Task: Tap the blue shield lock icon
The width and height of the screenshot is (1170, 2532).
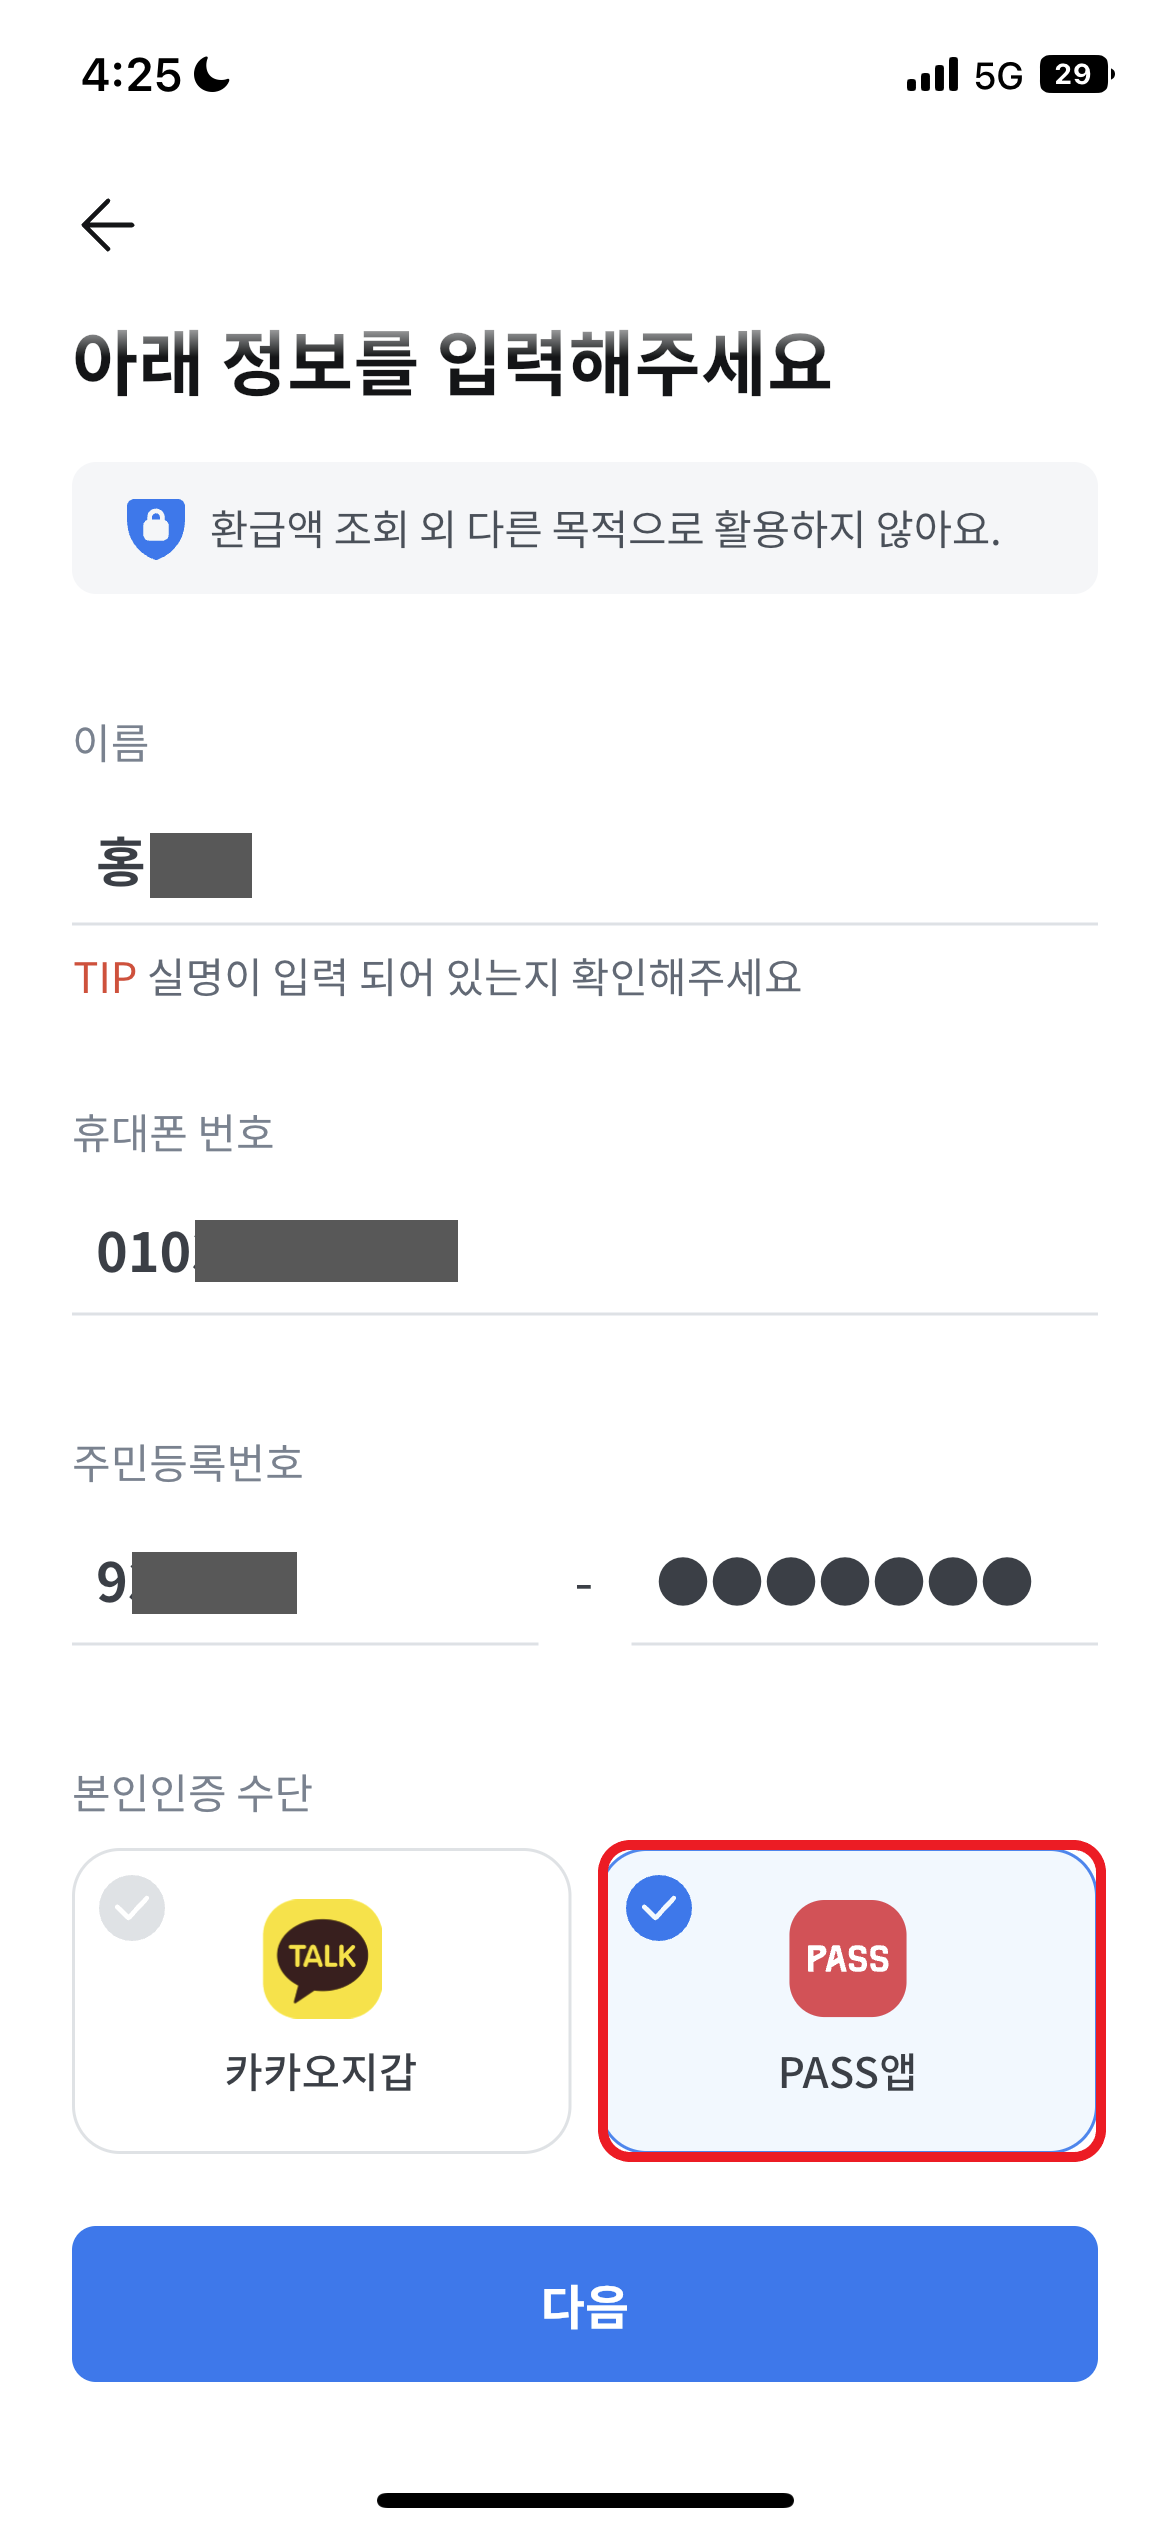Action: point(156,528)
